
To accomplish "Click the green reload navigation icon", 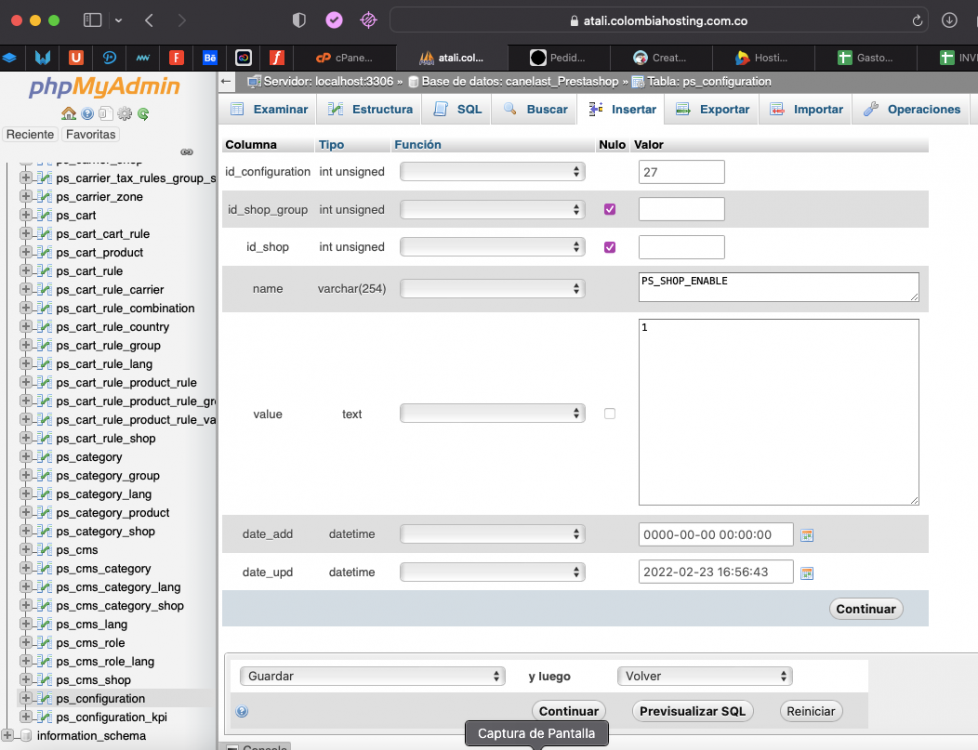I will click(144, 114).
